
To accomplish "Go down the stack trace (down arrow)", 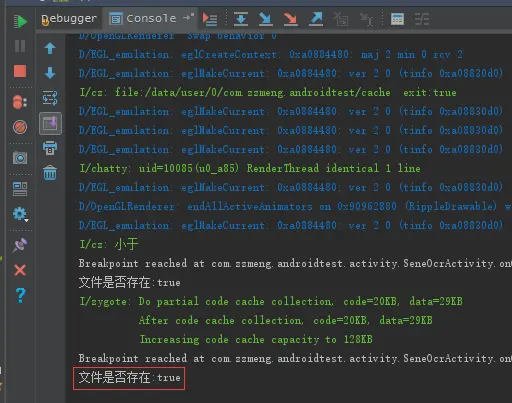I will pos(50,73).
